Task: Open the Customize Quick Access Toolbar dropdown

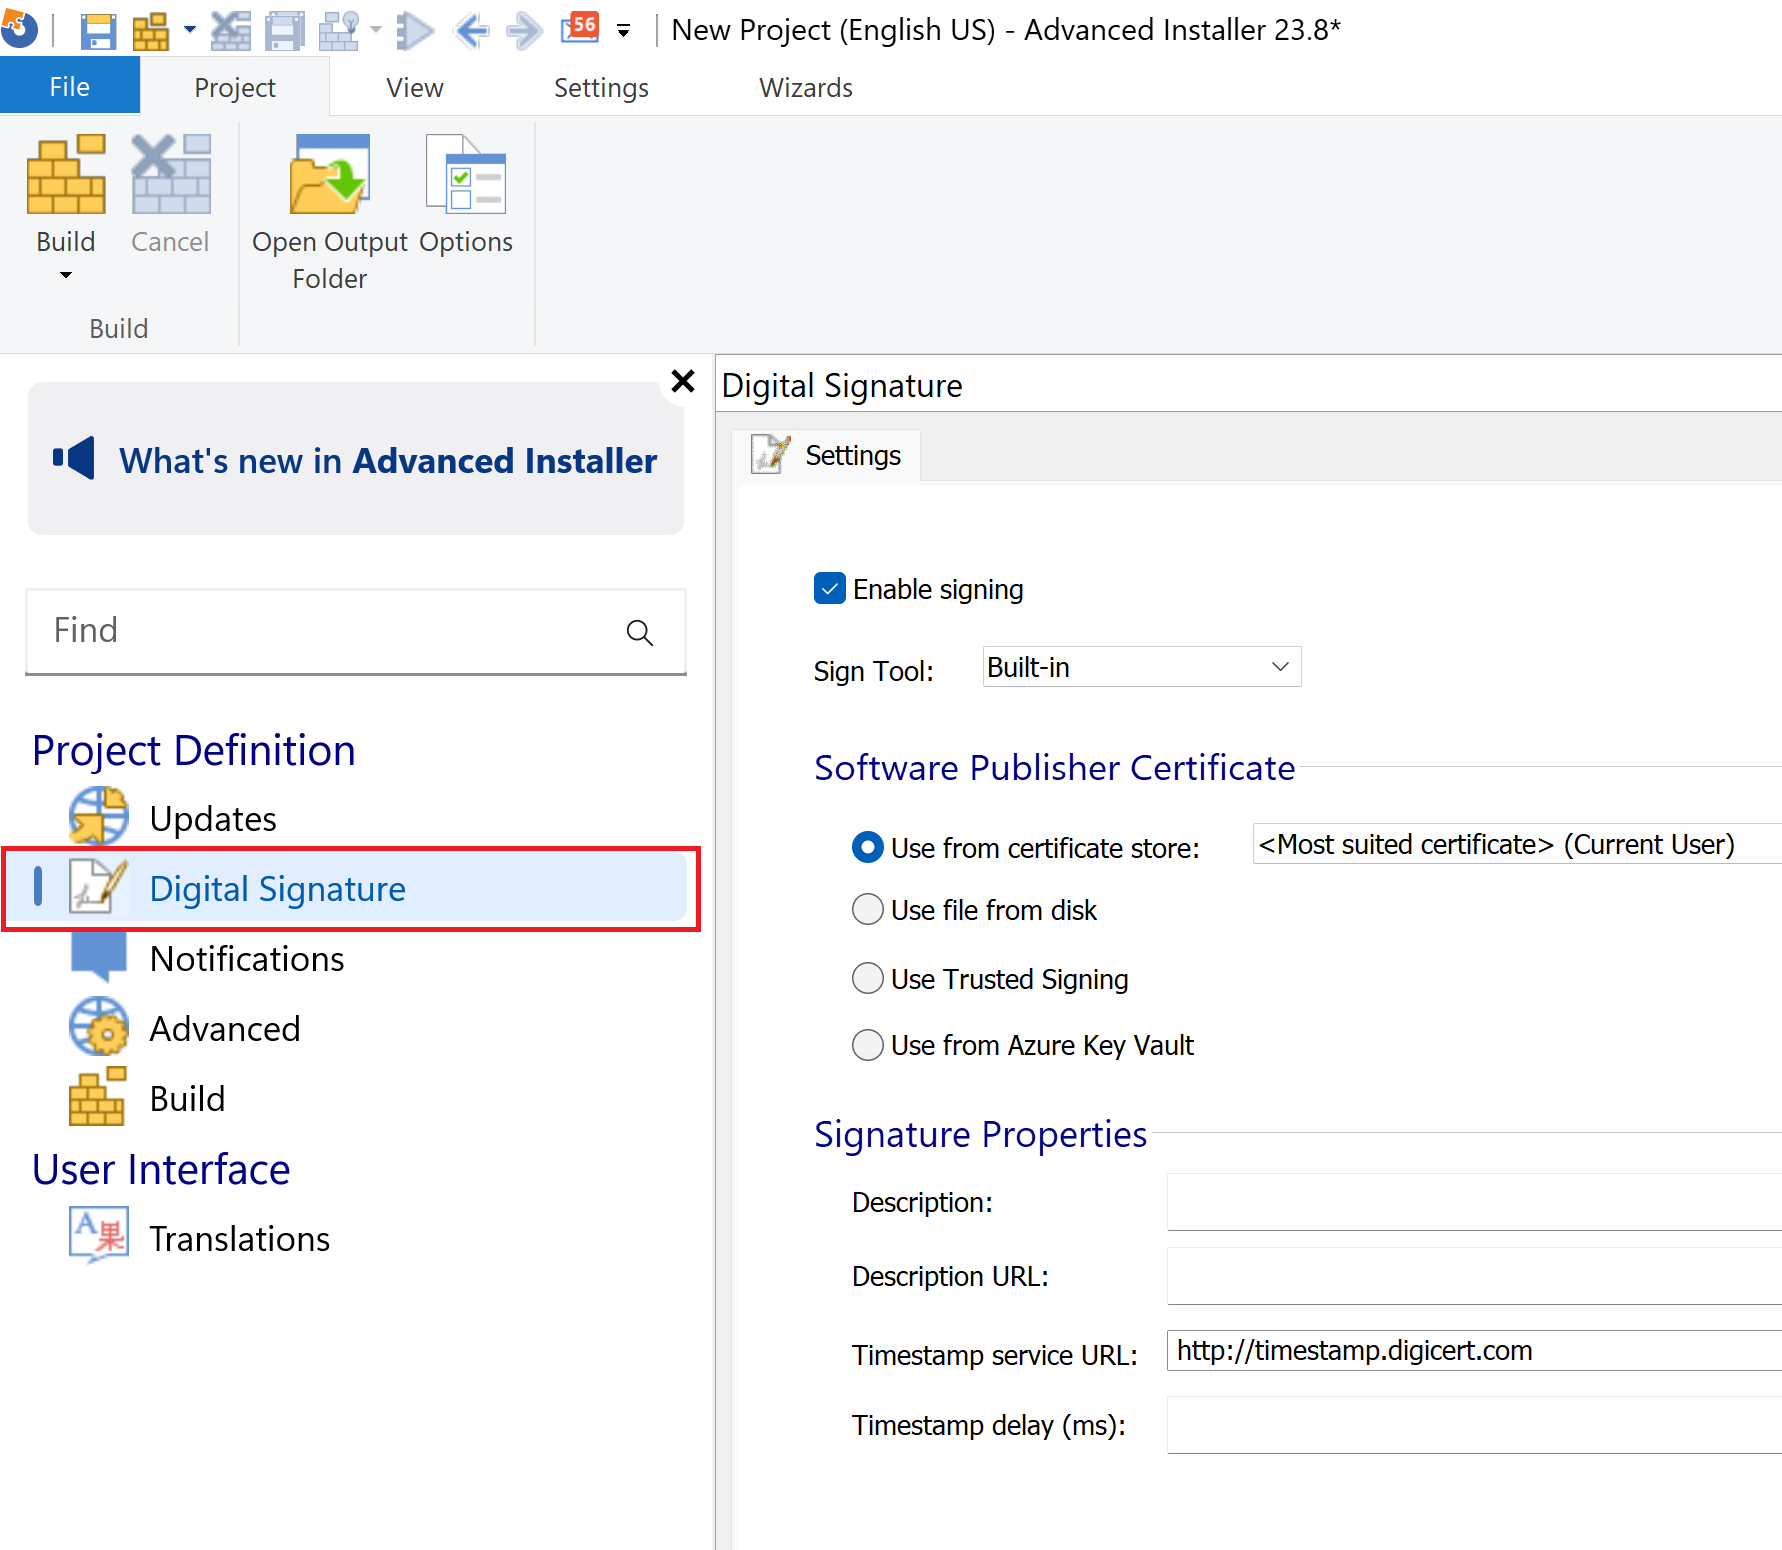Action: (x=623, y=31)
